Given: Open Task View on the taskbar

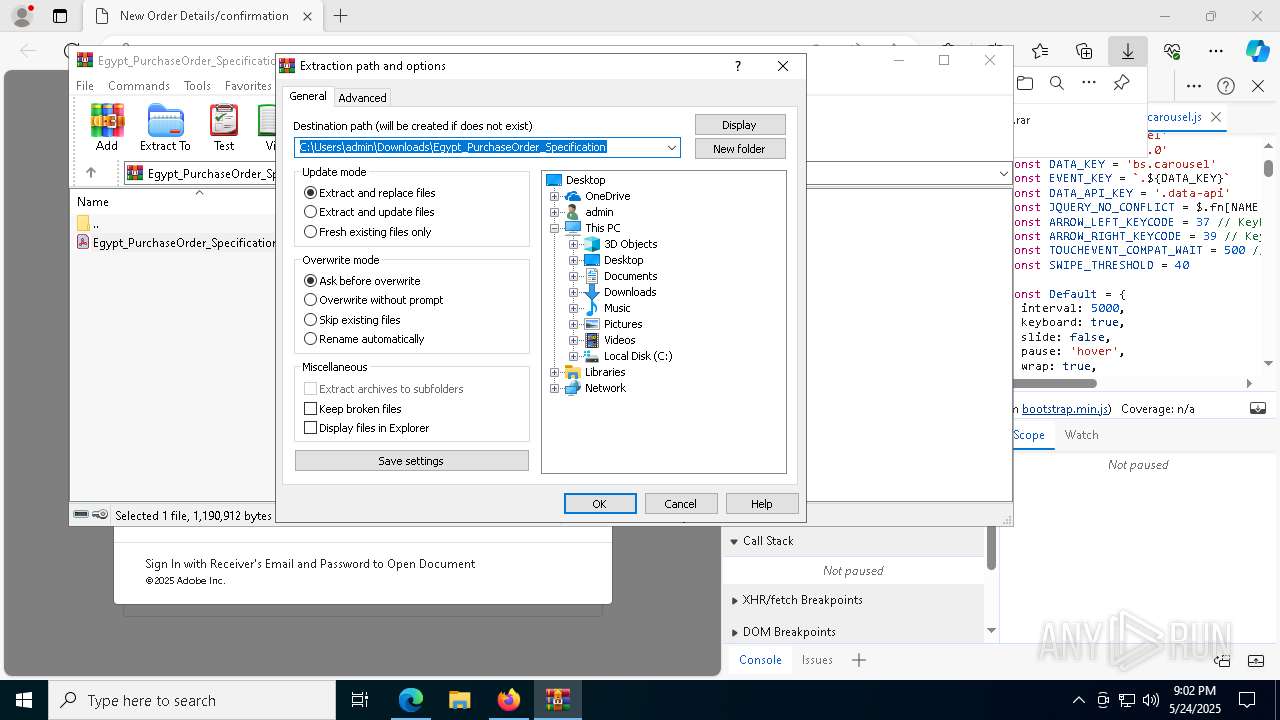Looking at the screenshot, I should coord(360,700).
